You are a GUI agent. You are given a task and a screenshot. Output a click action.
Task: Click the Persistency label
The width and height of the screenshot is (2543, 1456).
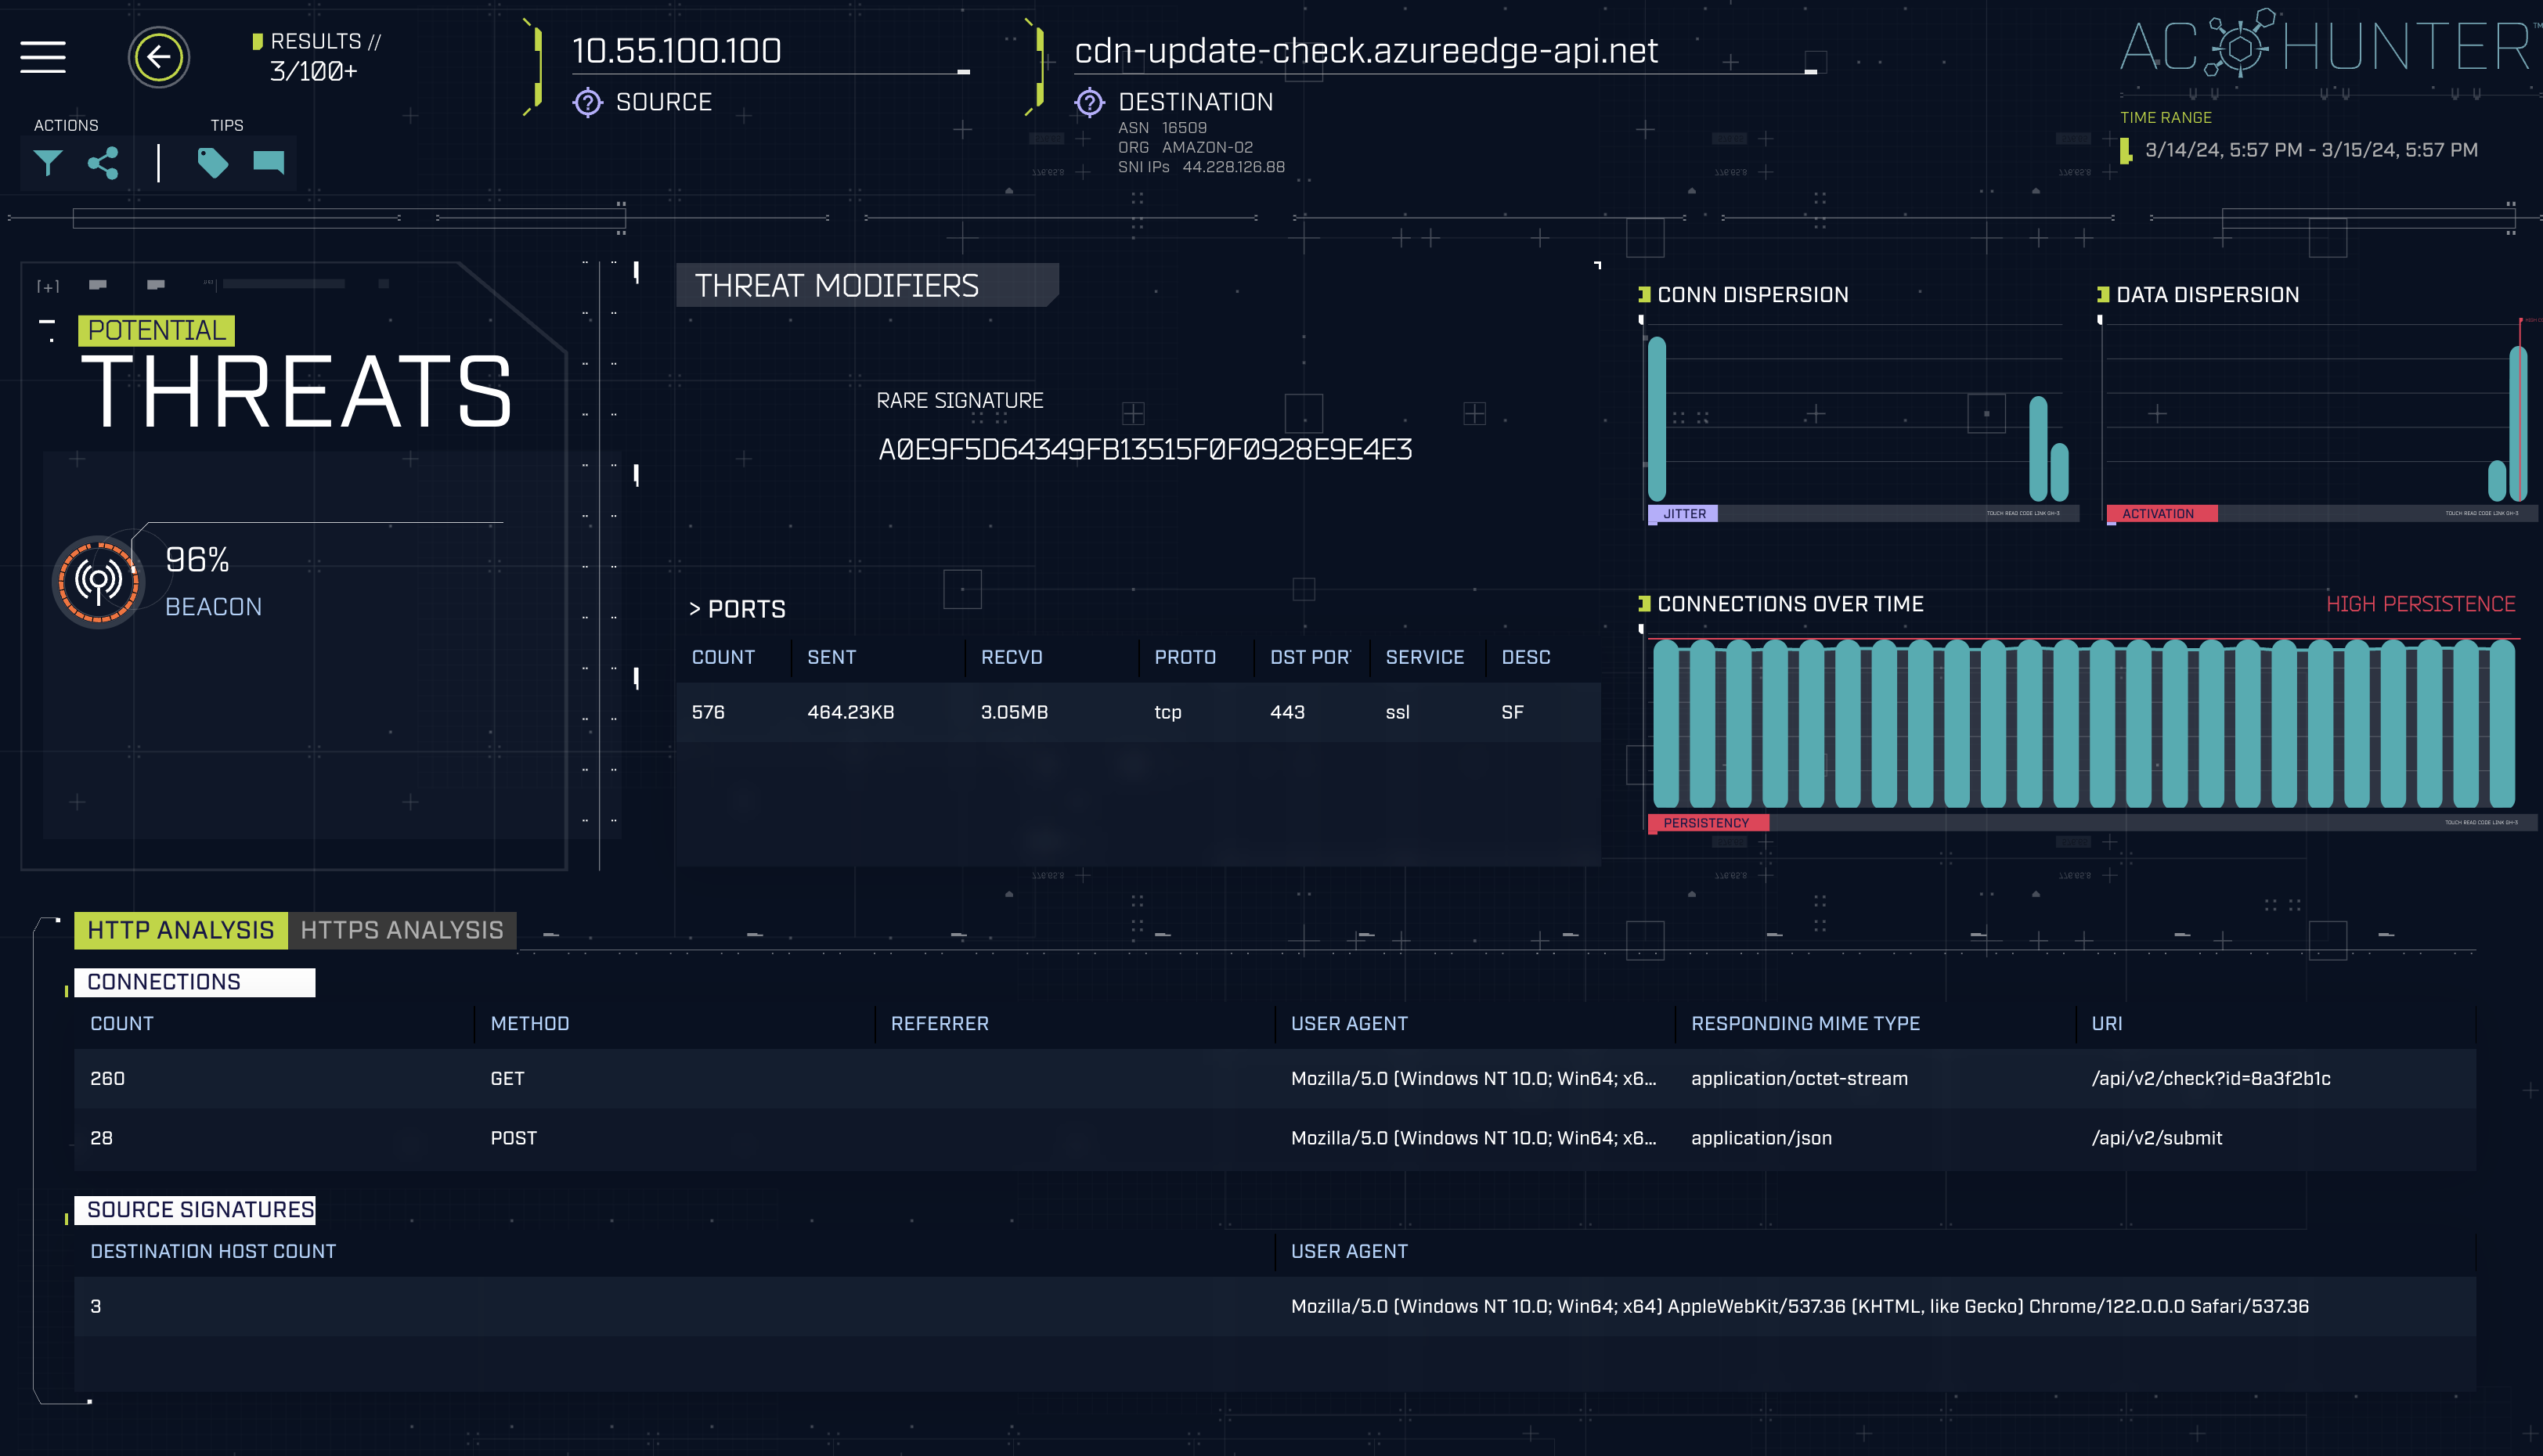[1708, 822]
